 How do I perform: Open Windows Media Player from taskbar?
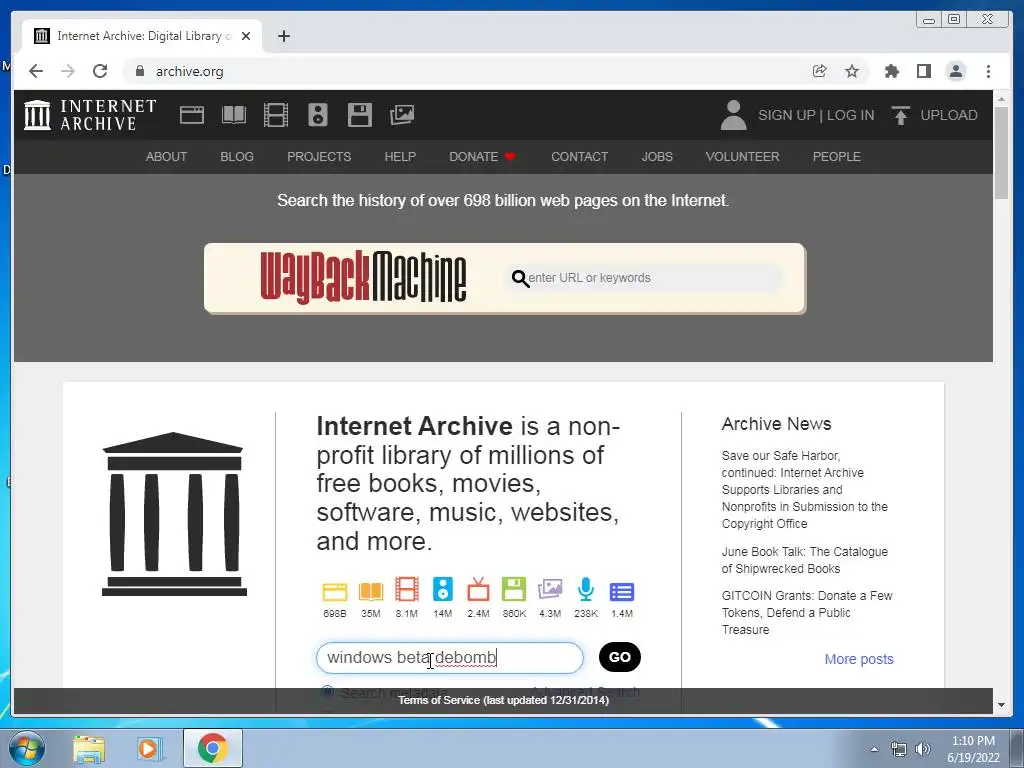[149, 748]
